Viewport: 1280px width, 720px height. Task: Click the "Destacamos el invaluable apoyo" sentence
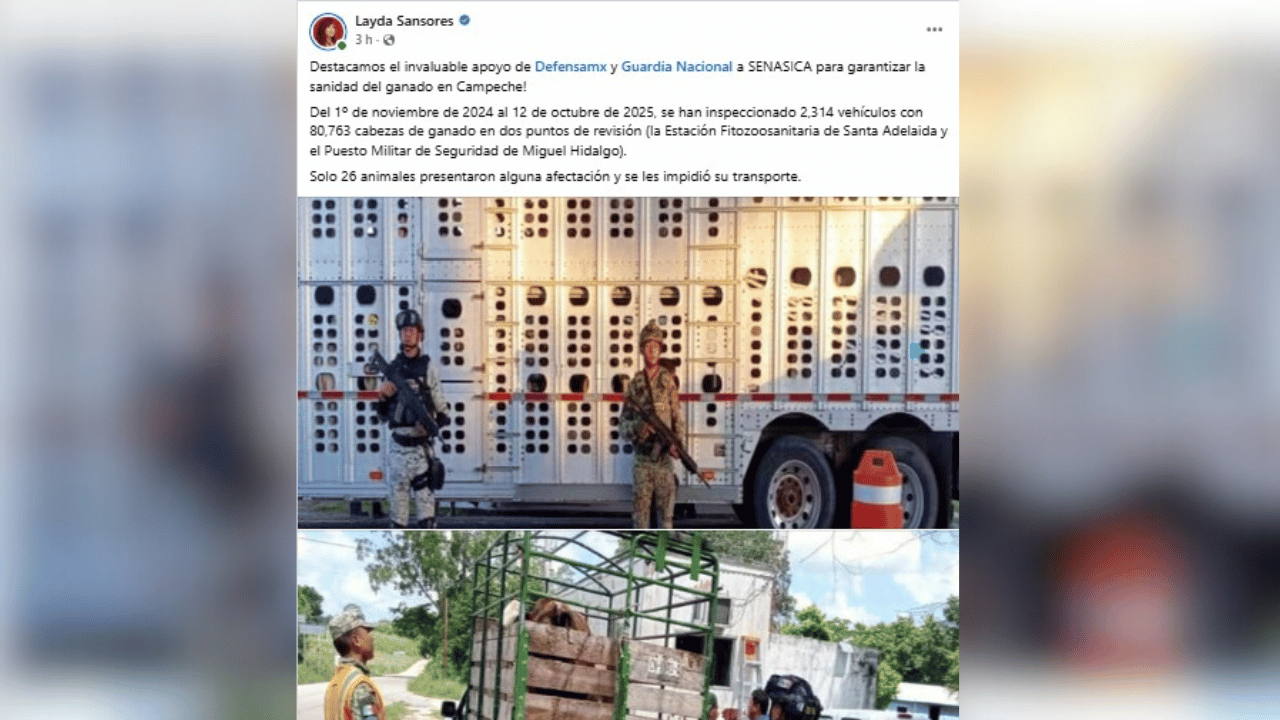tap(617, 75)
